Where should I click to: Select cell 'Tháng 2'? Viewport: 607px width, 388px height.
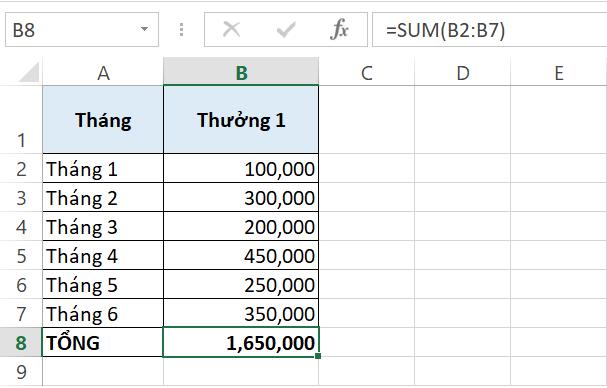coord(103,197)
